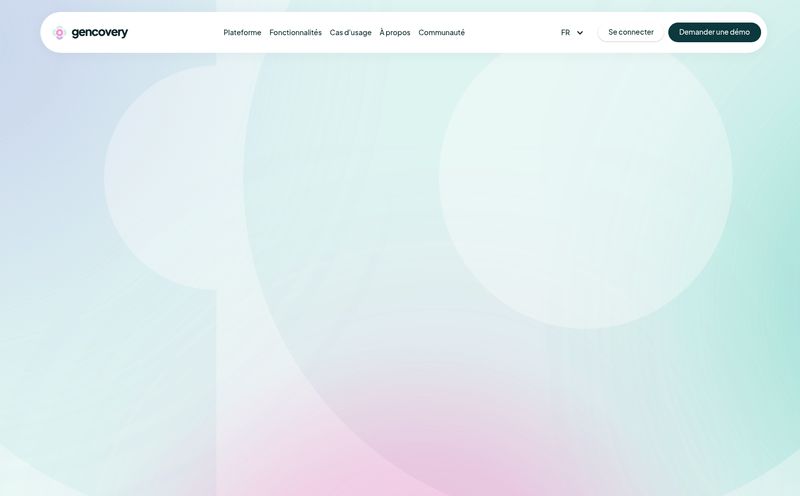Open the Plateforme menu item
Viewport: 800px width, 496px height.
[242, 32]
